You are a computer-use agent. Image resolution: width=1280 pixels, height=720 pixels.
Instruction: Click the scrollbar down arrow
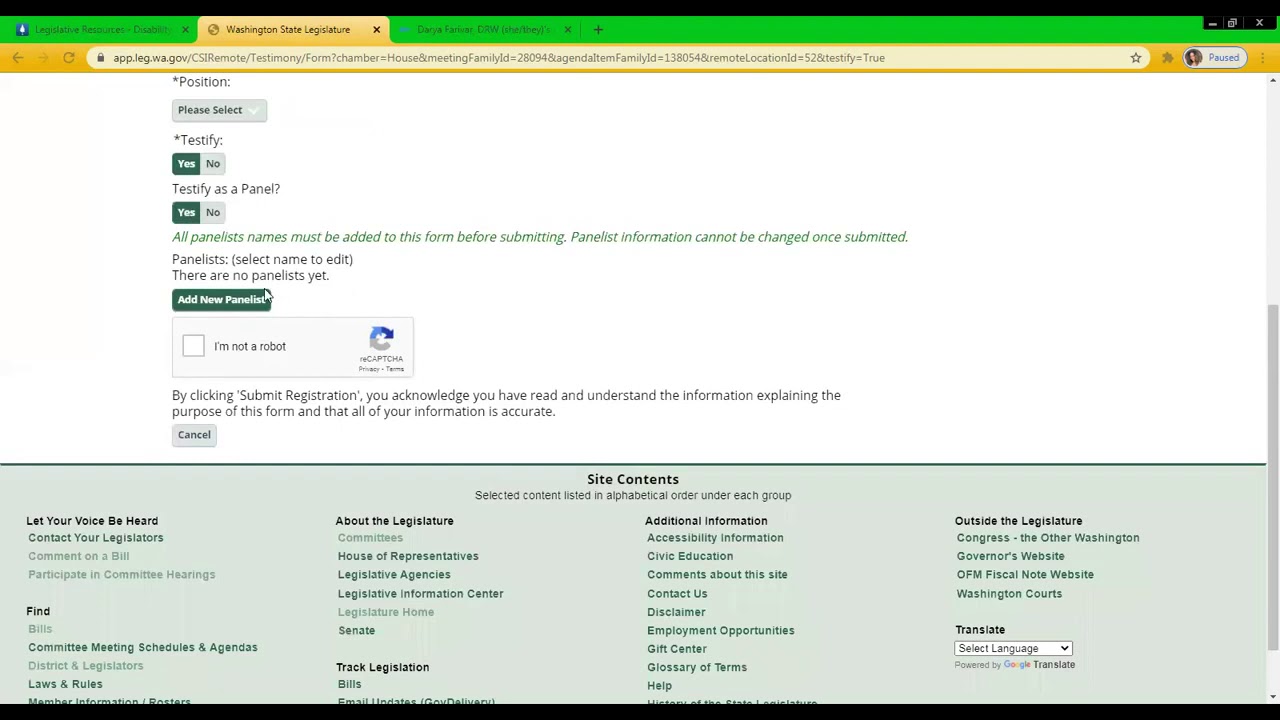1272,696
